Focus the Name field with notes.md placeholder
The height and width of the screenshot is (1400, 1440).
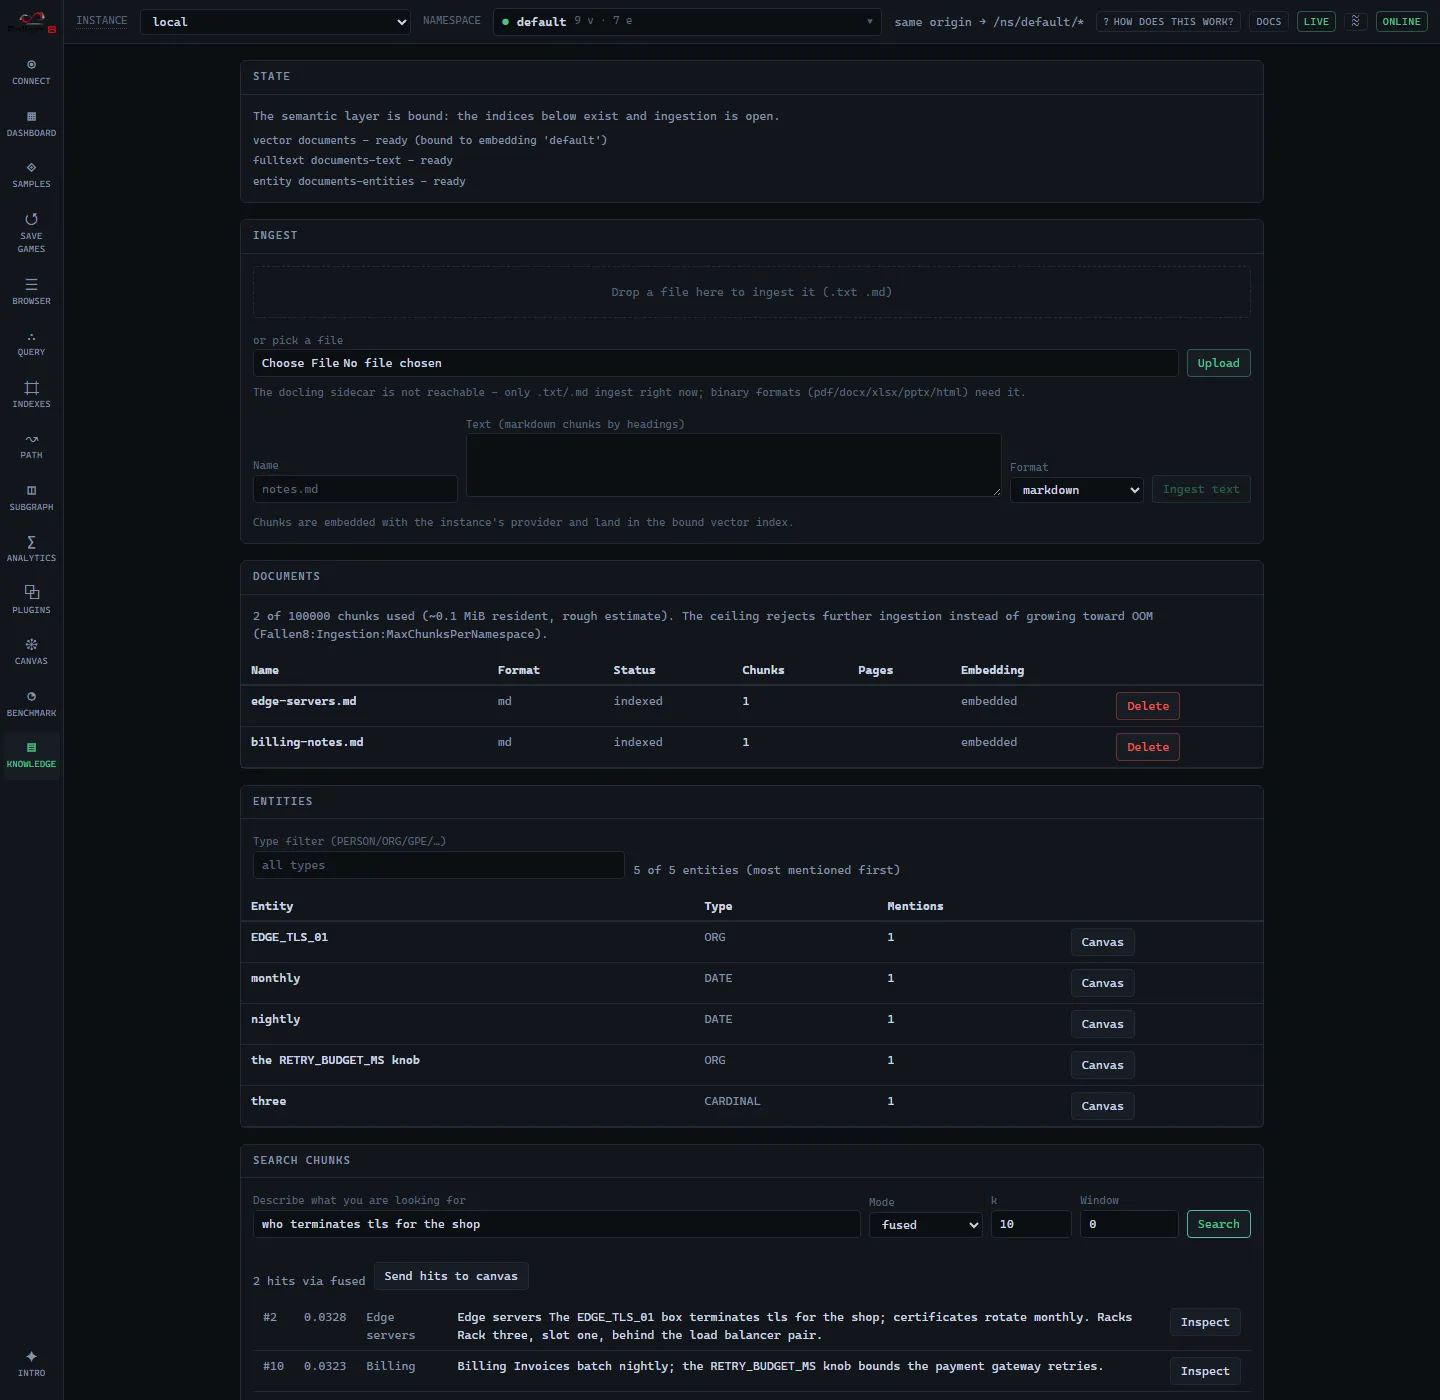point(355,489)
